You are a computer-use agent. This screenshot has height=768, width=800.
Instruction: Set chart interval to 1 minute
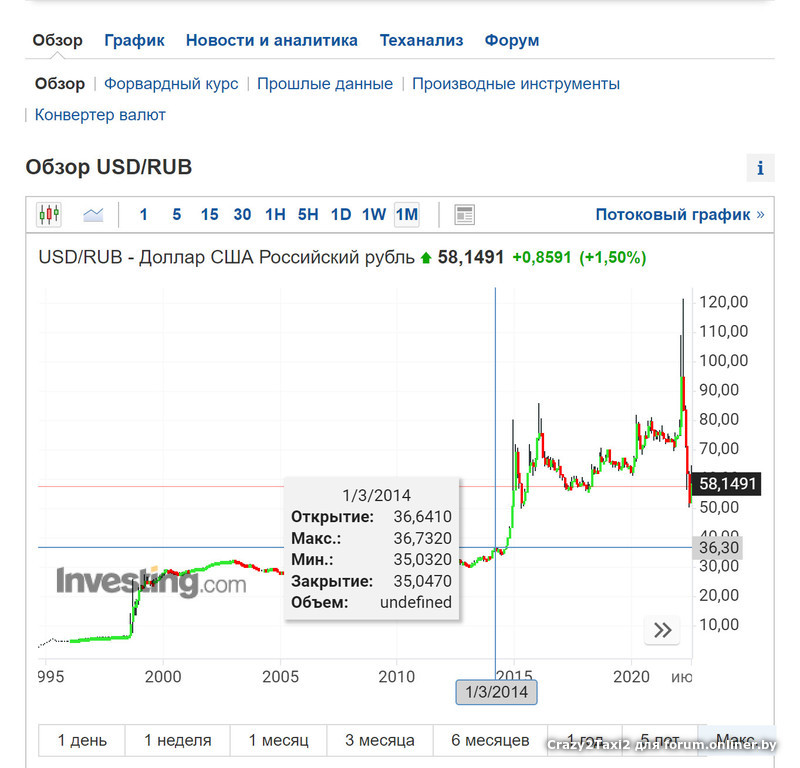144,214
